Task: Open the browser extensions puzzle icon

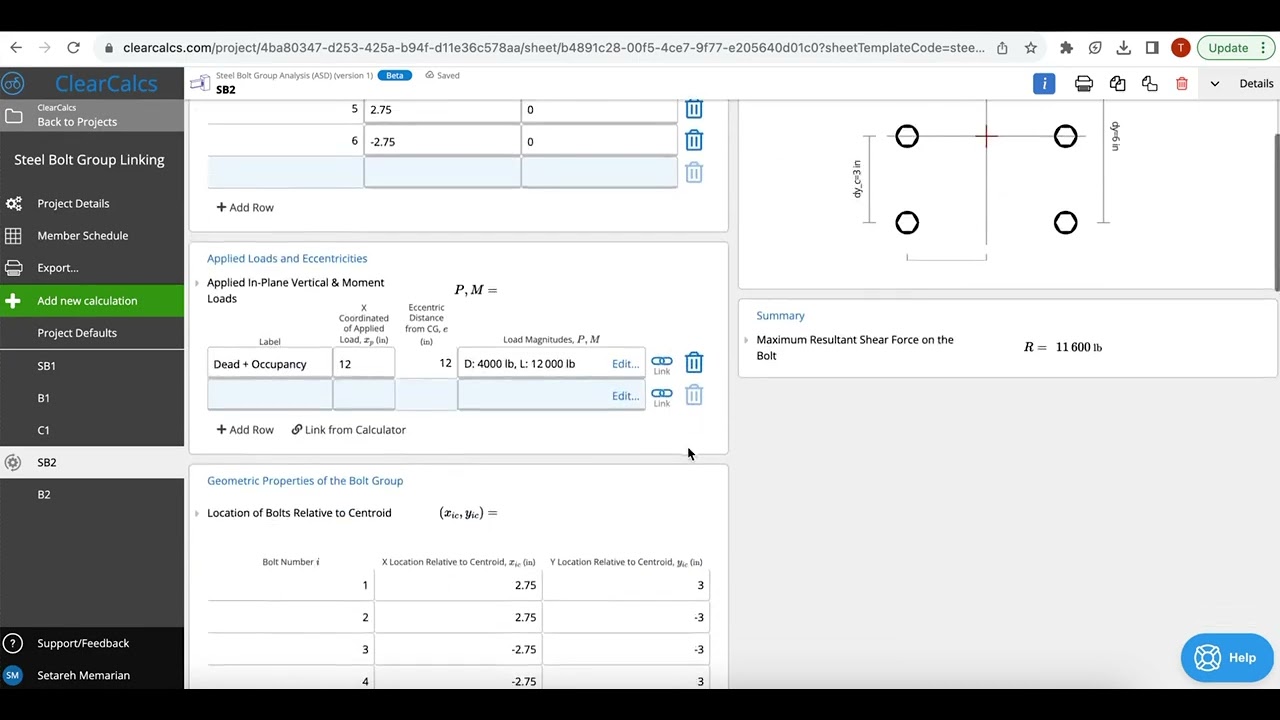Action: [x=1067, y=48]
